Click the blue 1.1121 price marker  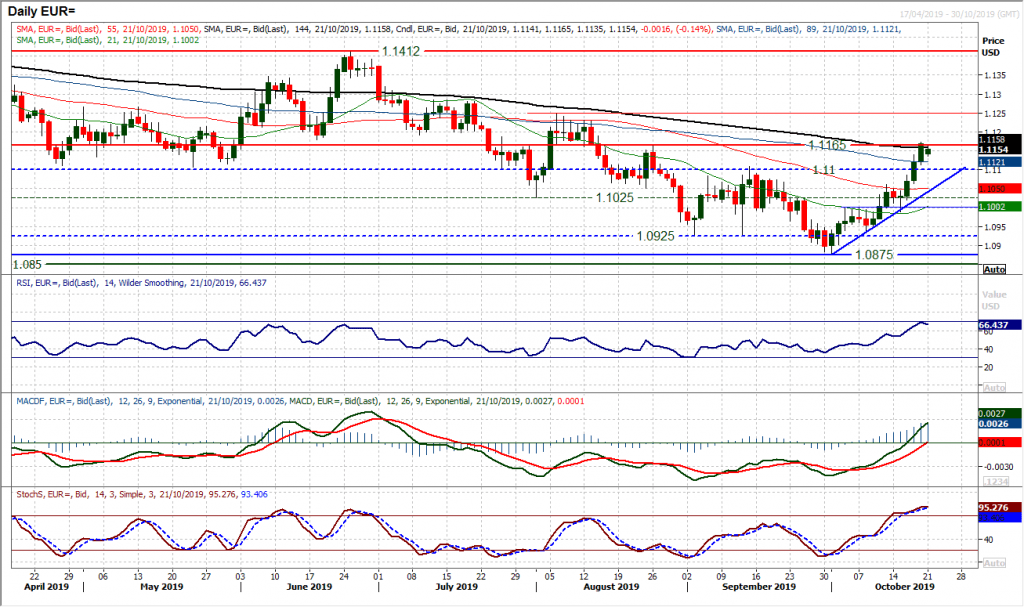[993, 162]
